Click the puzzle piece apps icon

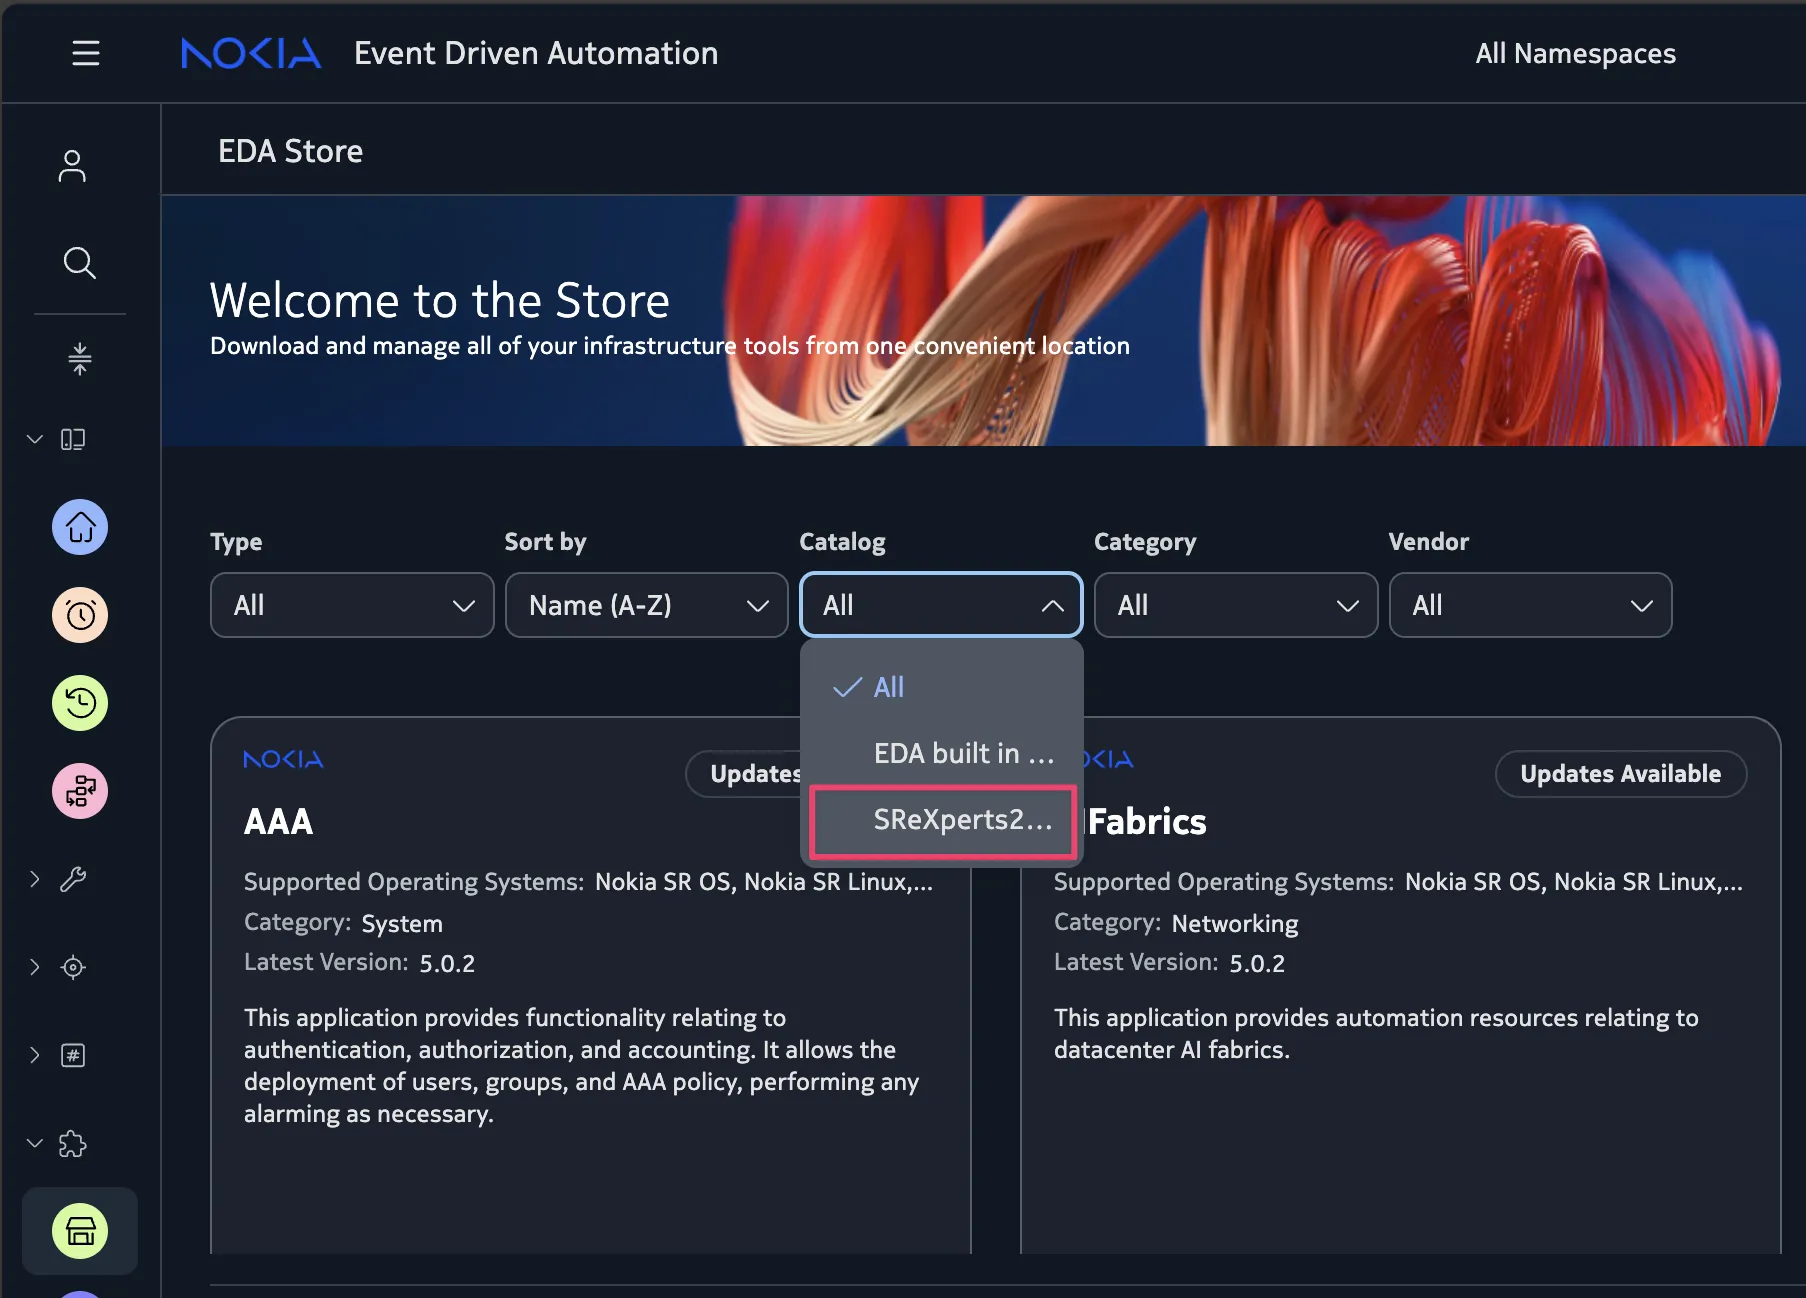click(73, 1143)
